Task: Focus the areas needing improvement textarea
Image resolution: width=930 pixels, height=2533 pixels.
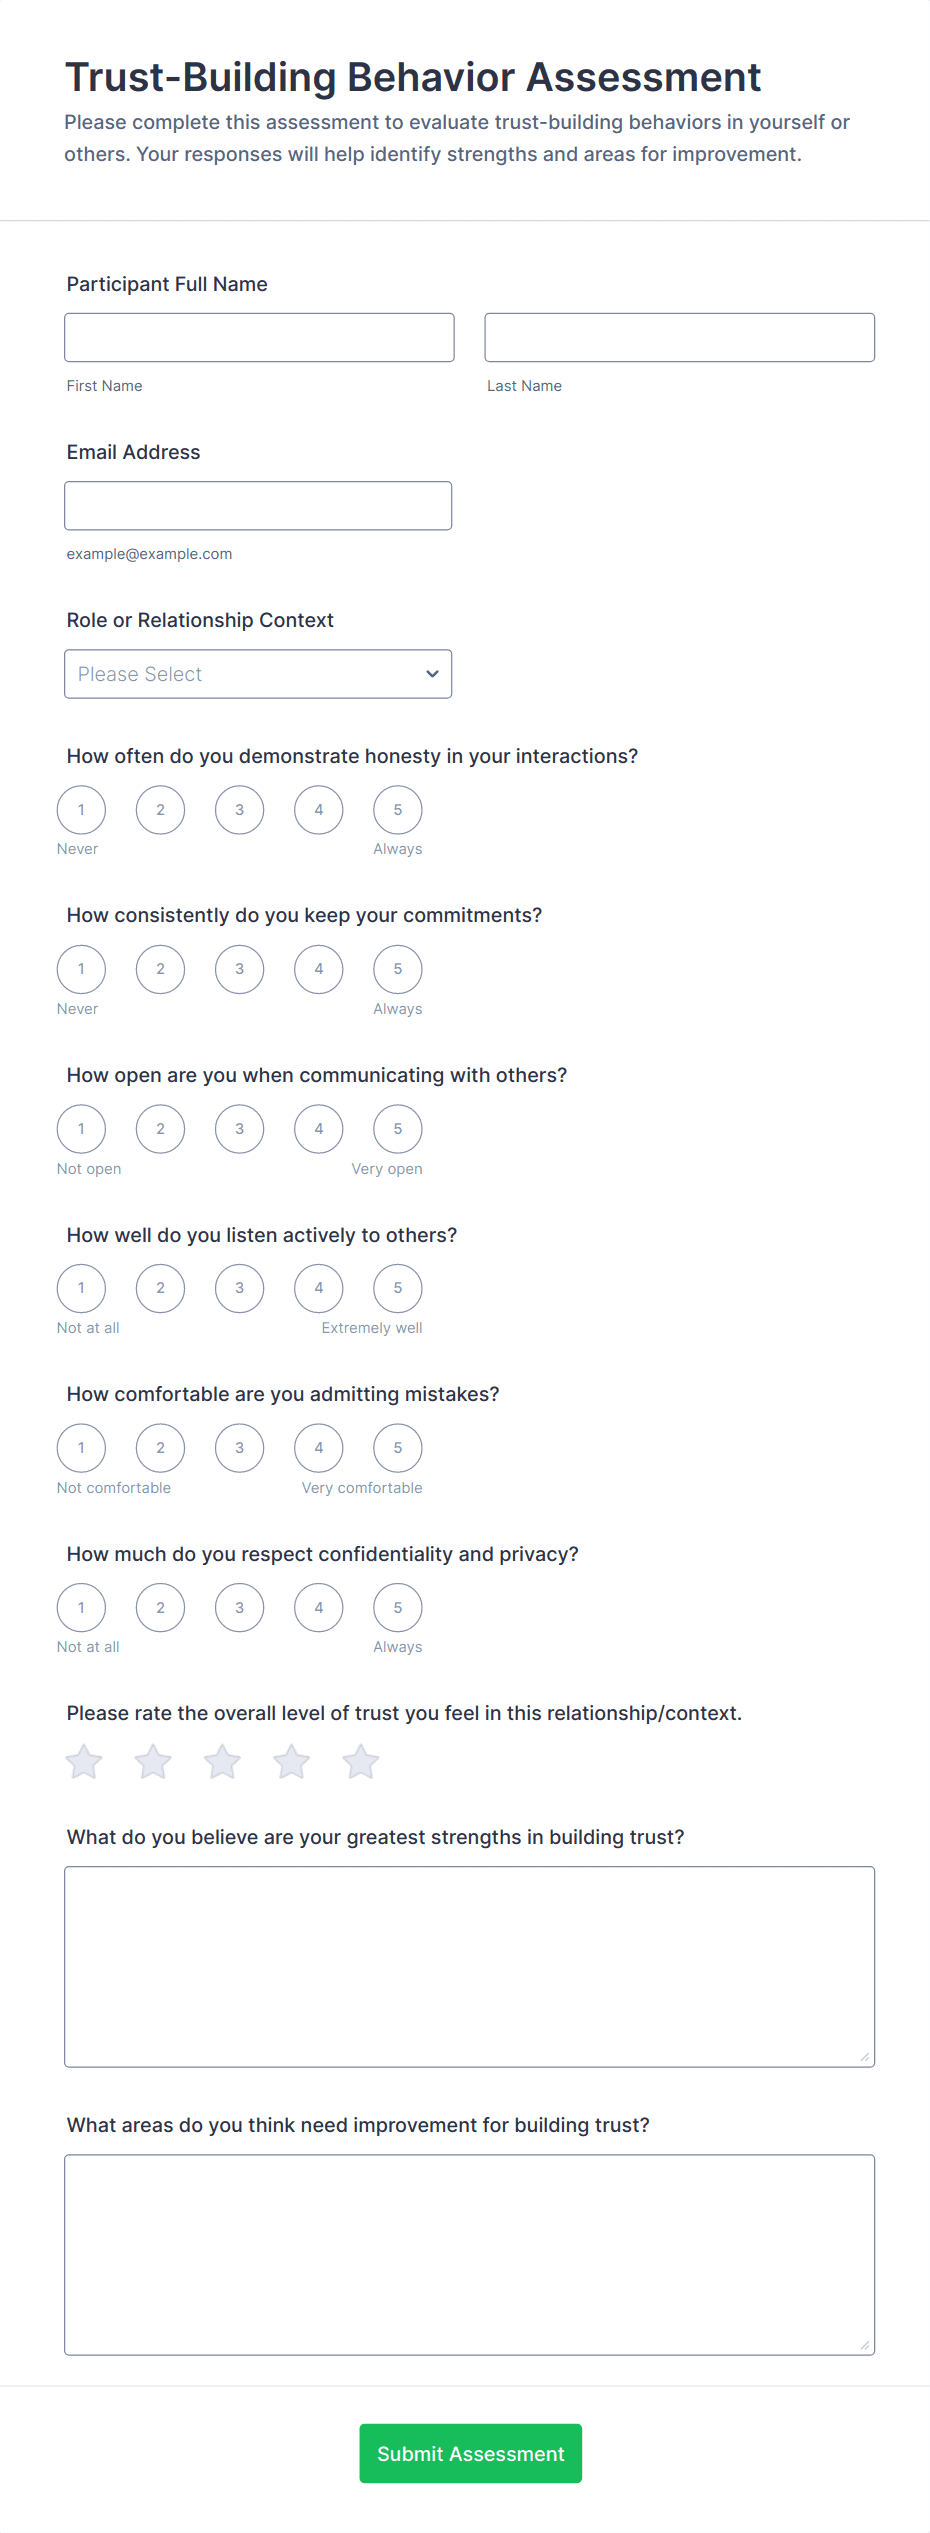Action: 469,2254
